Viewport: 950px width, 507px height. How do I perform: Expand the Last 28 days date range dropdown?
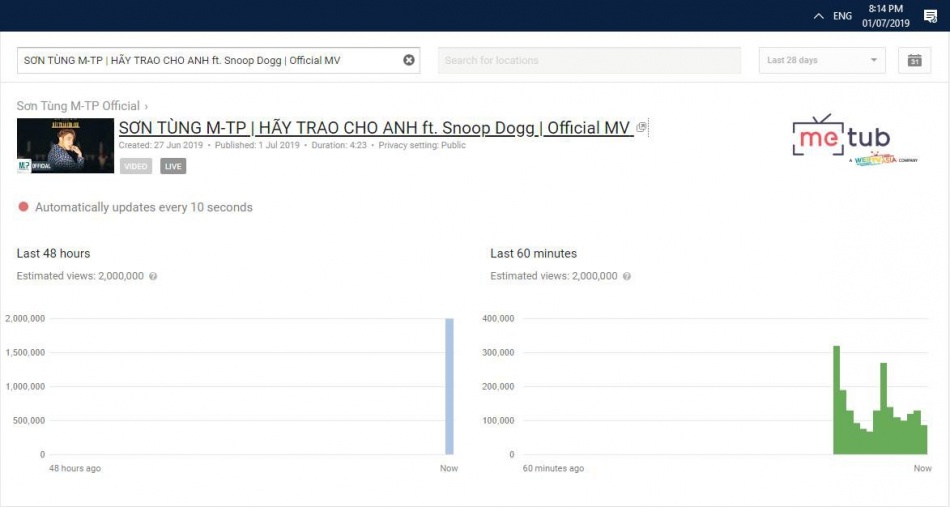pyautogui.click(x=822, y=61)
